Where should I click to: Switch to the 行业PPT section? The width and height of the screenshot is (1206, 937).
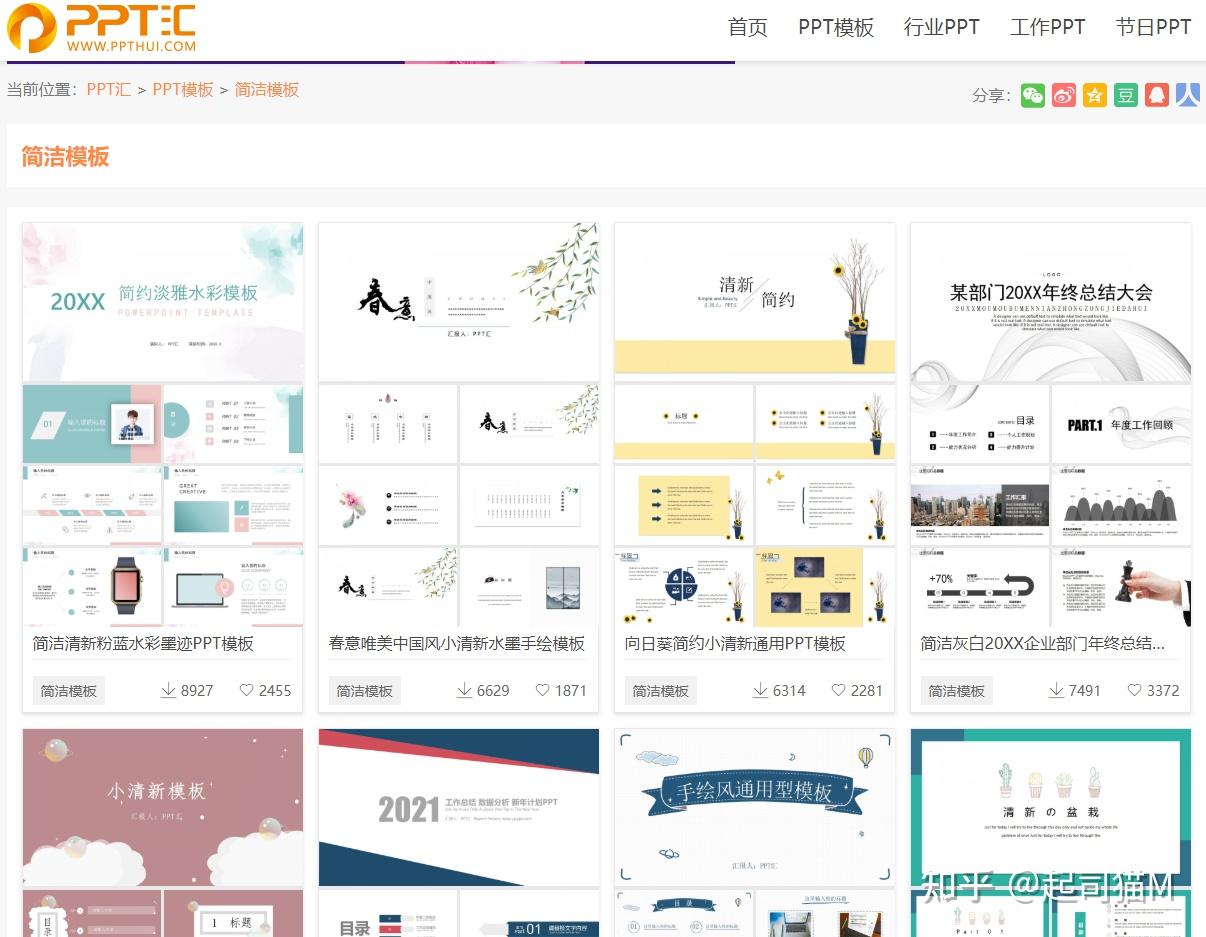[x=941, y=27]
